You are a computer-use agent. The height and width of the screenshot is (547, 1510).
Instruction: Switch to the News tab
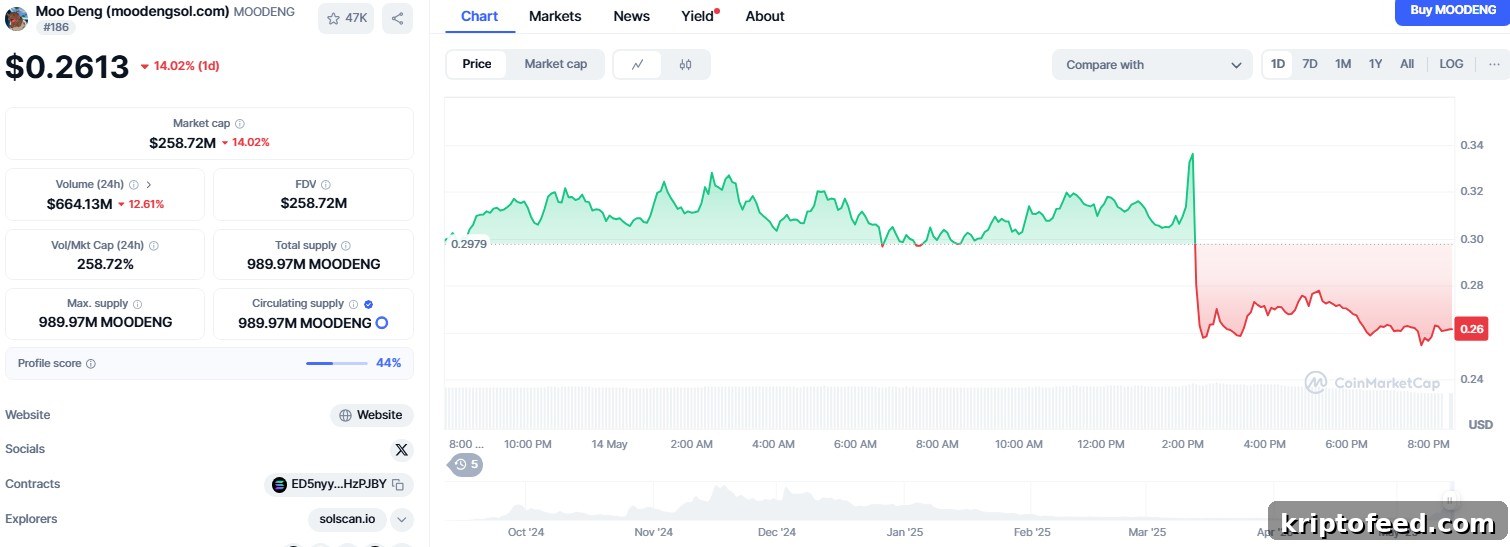631,16
